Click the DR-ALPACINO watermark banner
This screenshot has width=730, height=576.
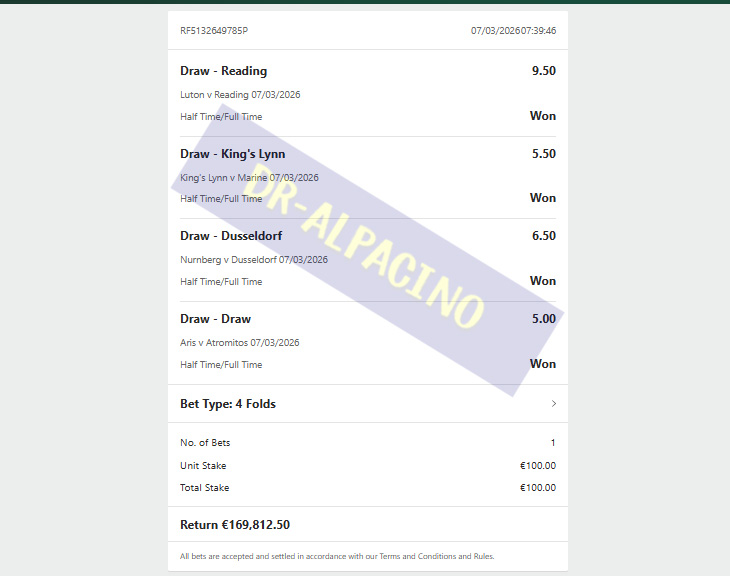click(x=367, y=250)
